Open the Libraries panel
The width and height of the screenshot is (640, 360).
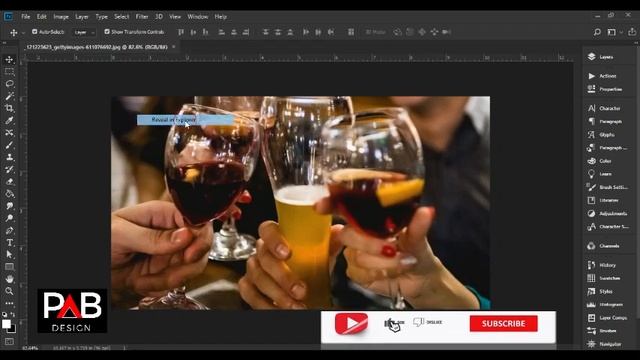[603, 200]
